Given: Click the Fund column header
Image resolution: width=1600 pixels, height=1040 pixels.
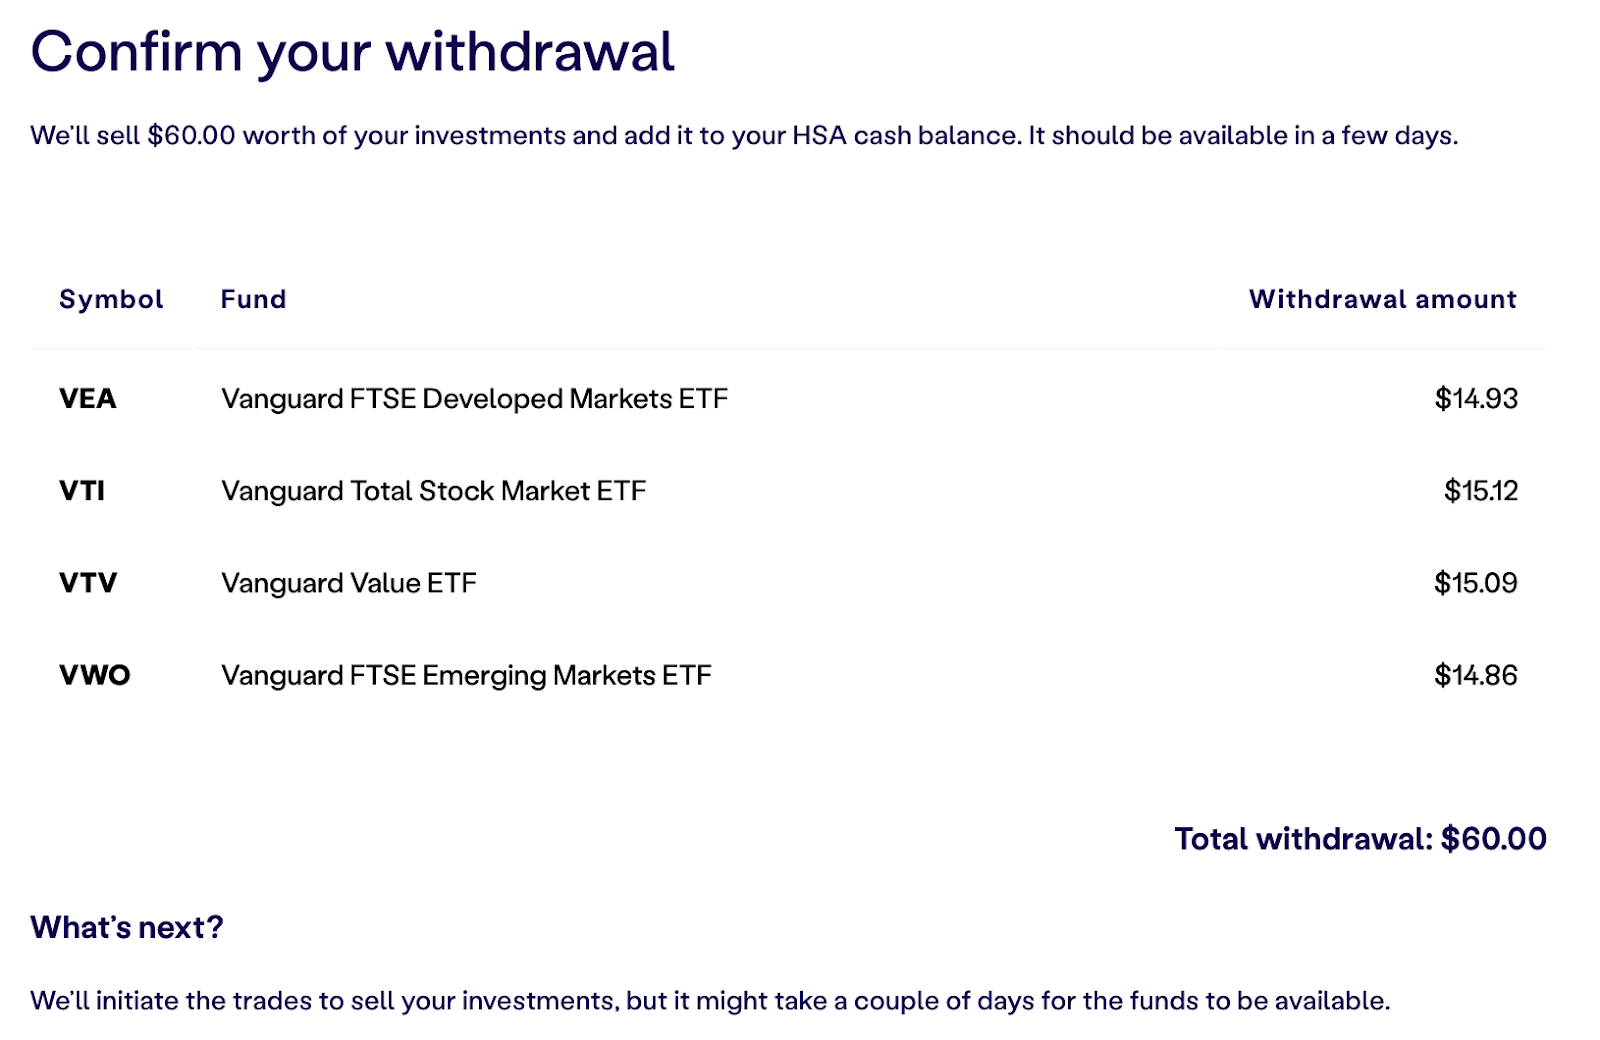Looking at the screenshot, I should pos(253,299).
